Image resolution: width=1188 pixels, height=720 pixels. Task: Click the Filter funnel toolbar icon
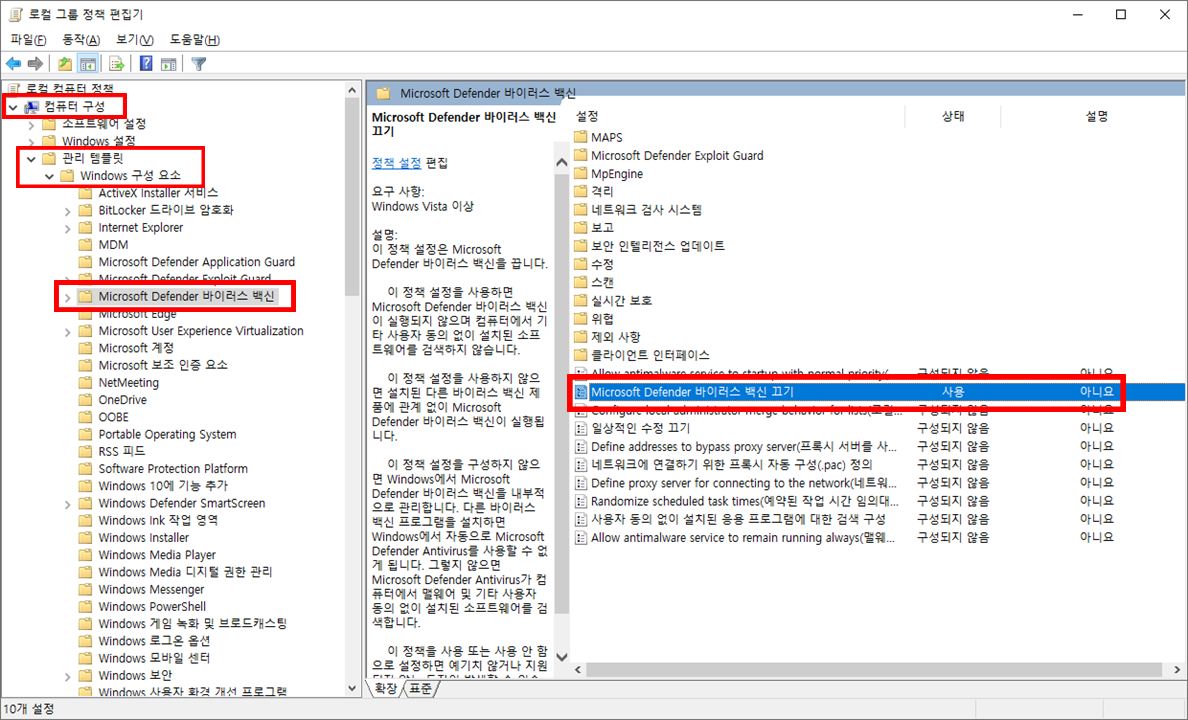[199, 64]
